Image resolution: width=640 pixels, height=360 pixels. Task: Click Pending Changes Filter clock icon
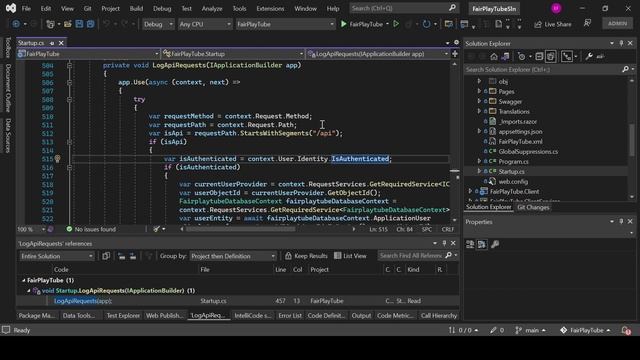click(521, 56)
